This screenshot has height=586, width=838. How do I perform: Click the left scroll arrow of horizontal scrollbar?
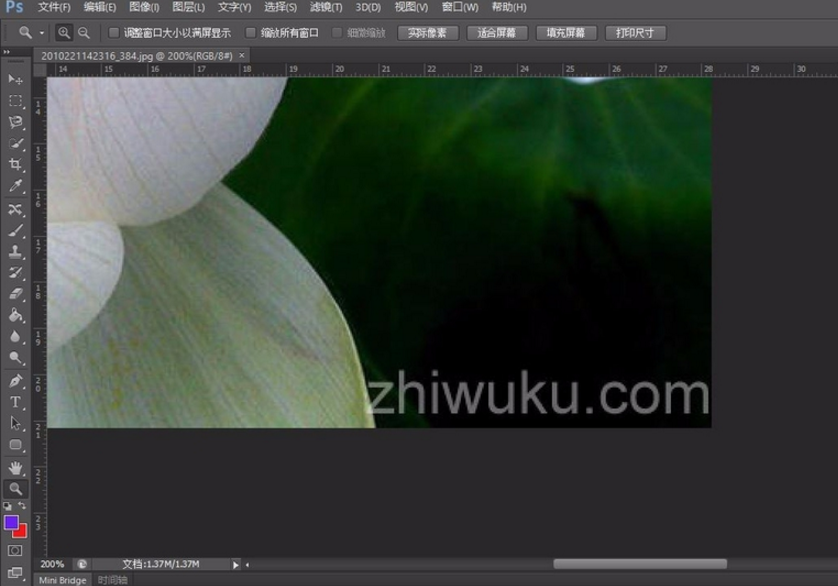click(x=247, y=565)
